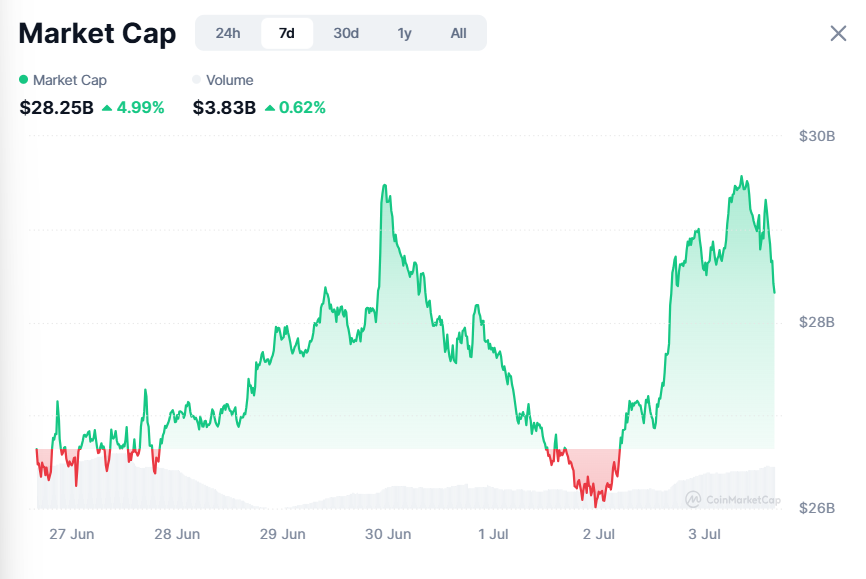The width and height of the screenshot is (866, 579).
Task: Click the $3.83B volume value
Action: pos(224,108)
